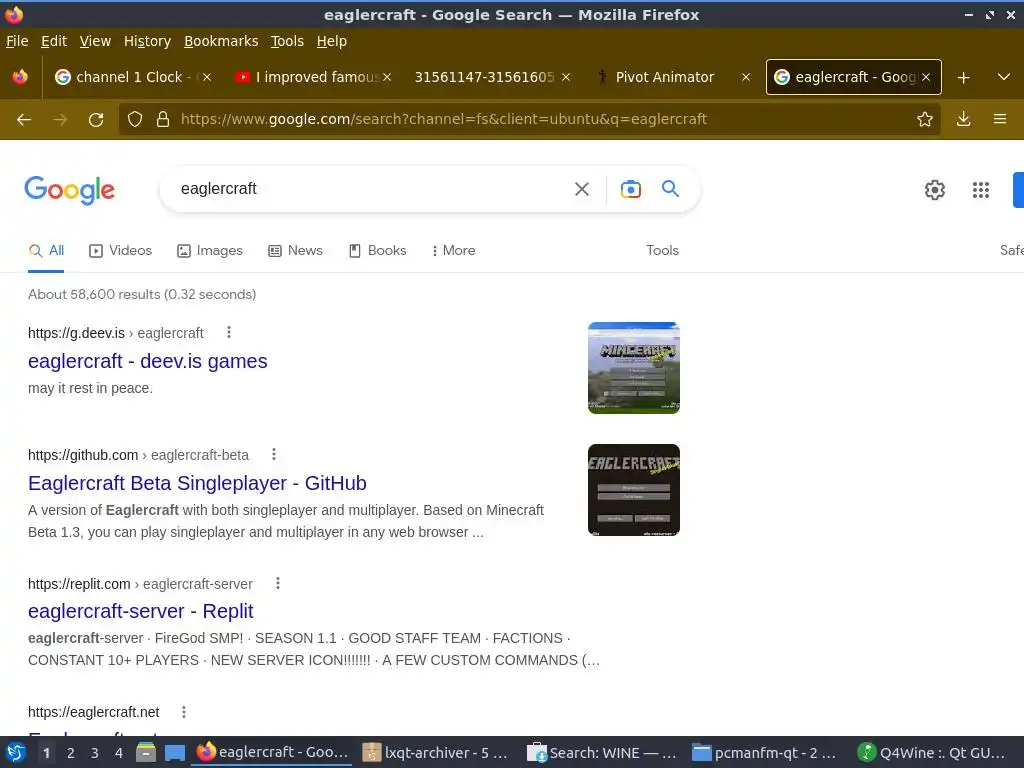The width and height of the screenshot is (1024, 768).
Task: Switch to virtual desktop 2
Action: pyautogui.click(x=71, y=753)
